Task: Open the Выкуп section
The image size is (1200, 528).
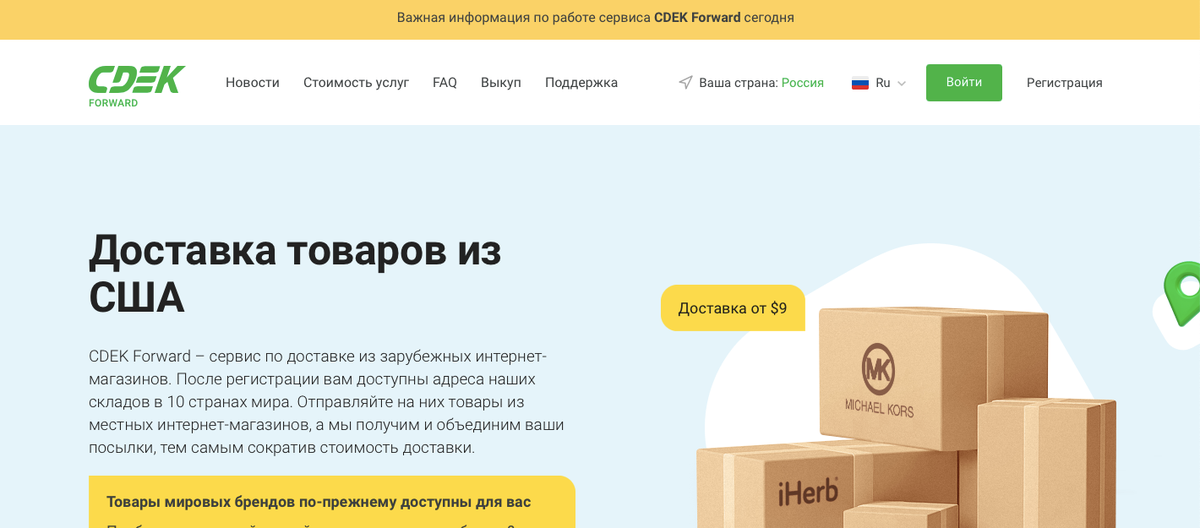Action: (x=501, y=83)
